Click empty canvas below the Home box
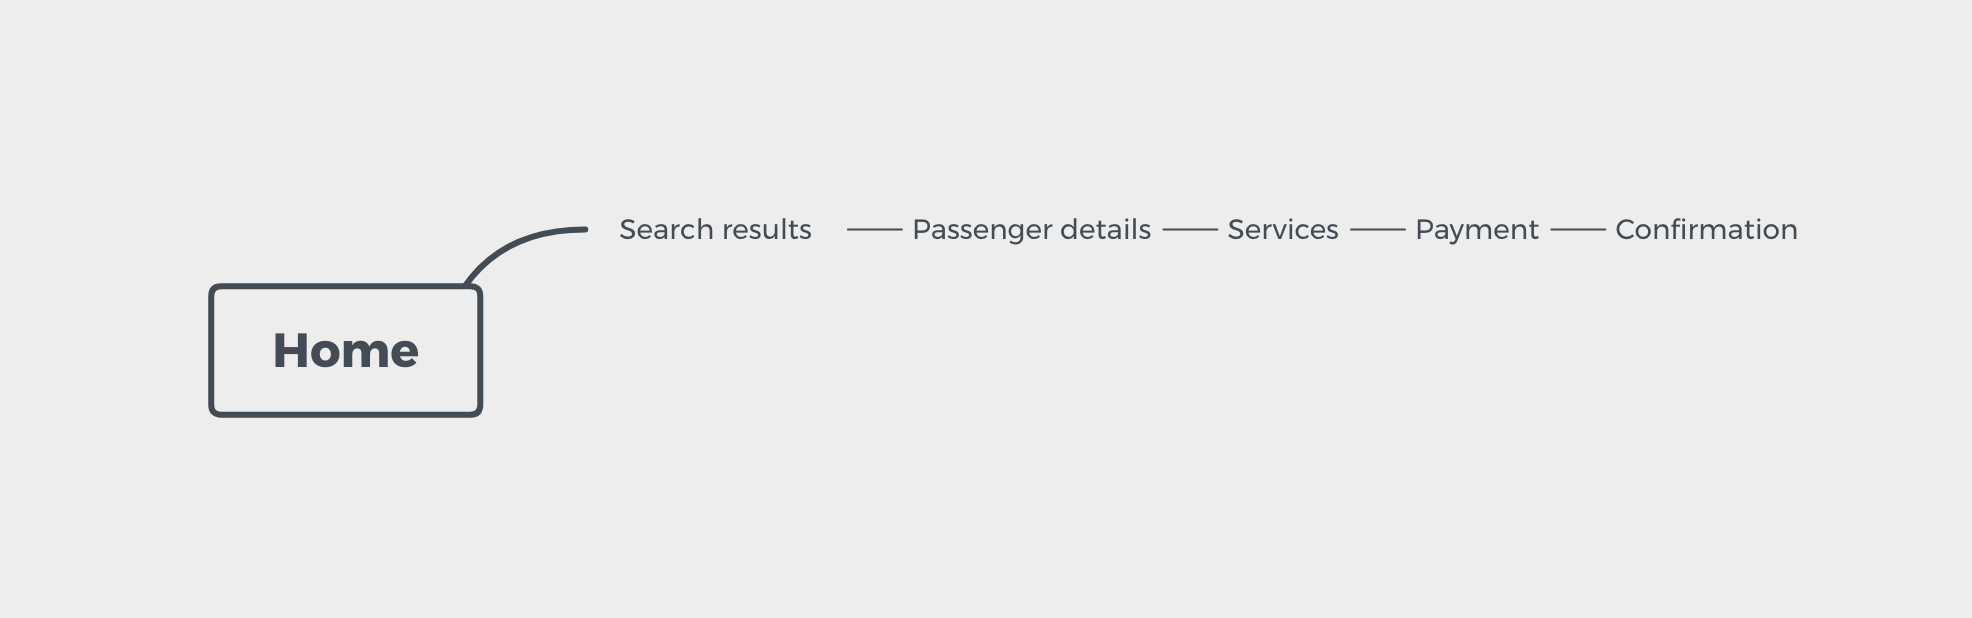This screenshot has height=618, width=1972. point(345,520)
